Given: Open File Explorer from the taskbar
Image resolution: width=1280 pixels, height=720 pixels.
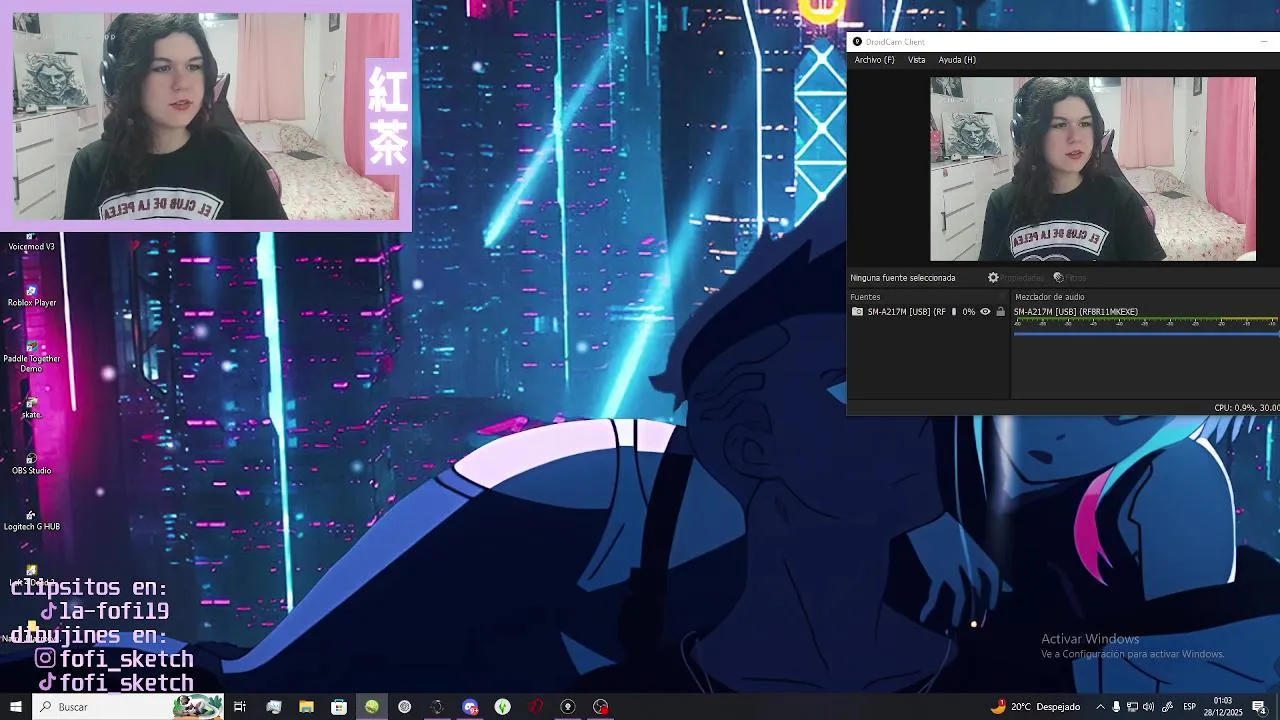Looking at the screenshot, I should (x=306, y=707).
